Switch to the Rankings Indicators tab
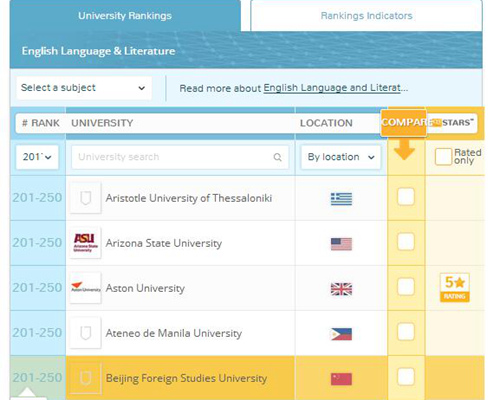Screen dimensions: 500x400 pyautogui.click(x=366, y=16)
